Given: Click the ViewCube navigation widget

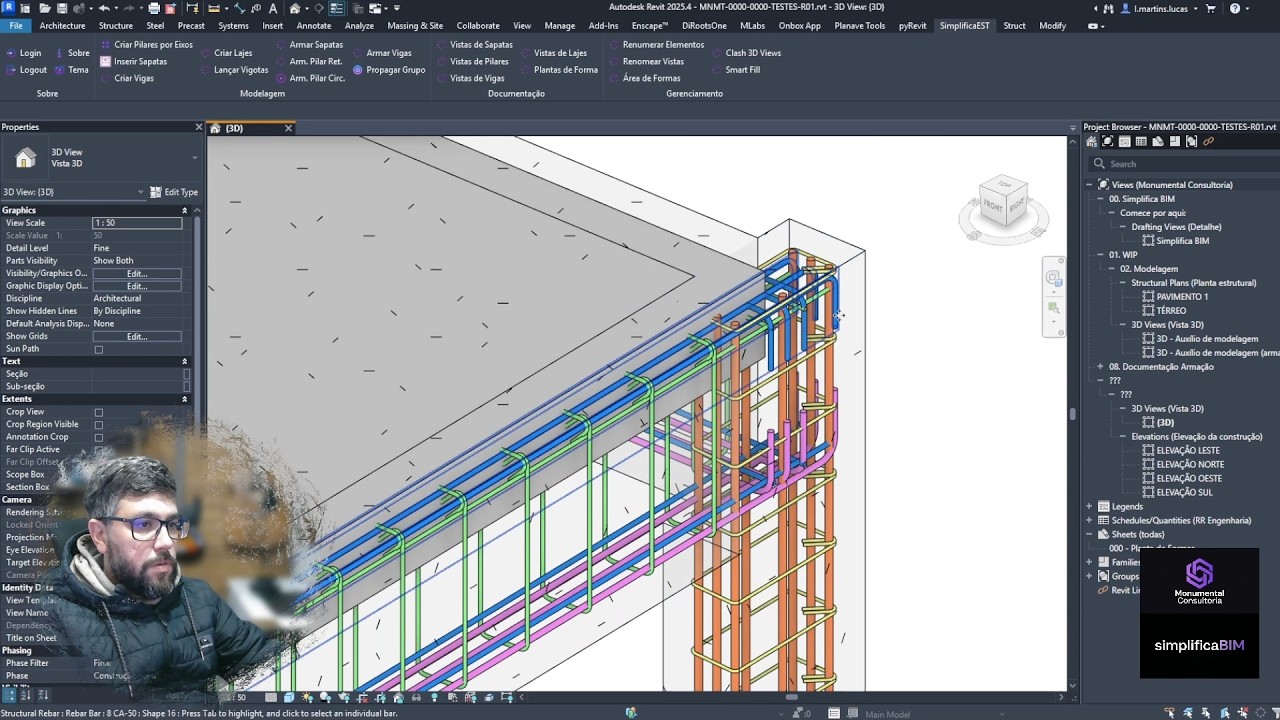Looking at the screenshot, I should [1003, 208].
